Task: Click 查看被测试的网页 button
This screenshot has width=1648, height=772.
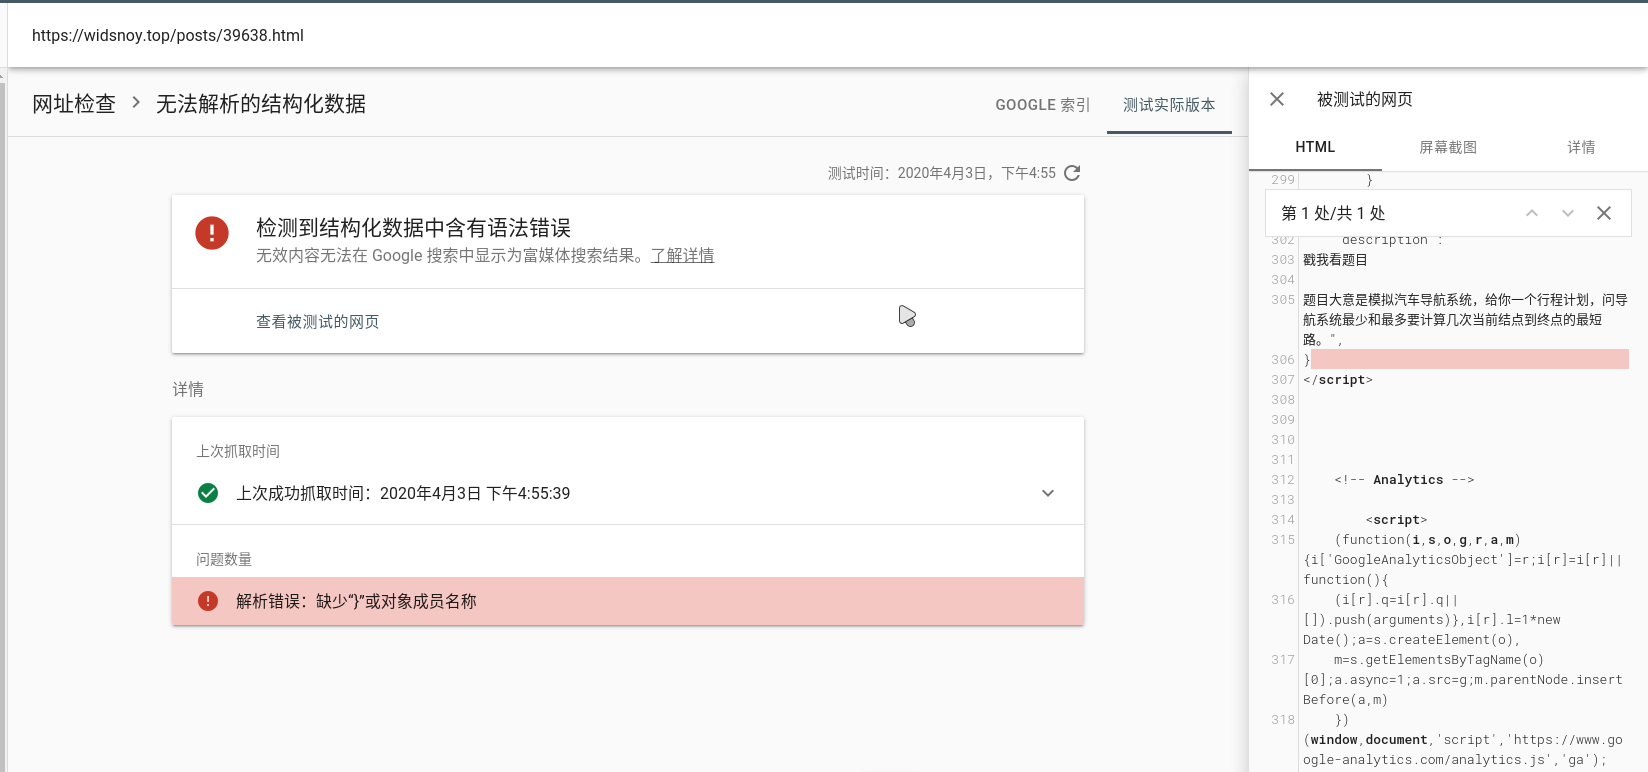Action: (x=318, y=321)
